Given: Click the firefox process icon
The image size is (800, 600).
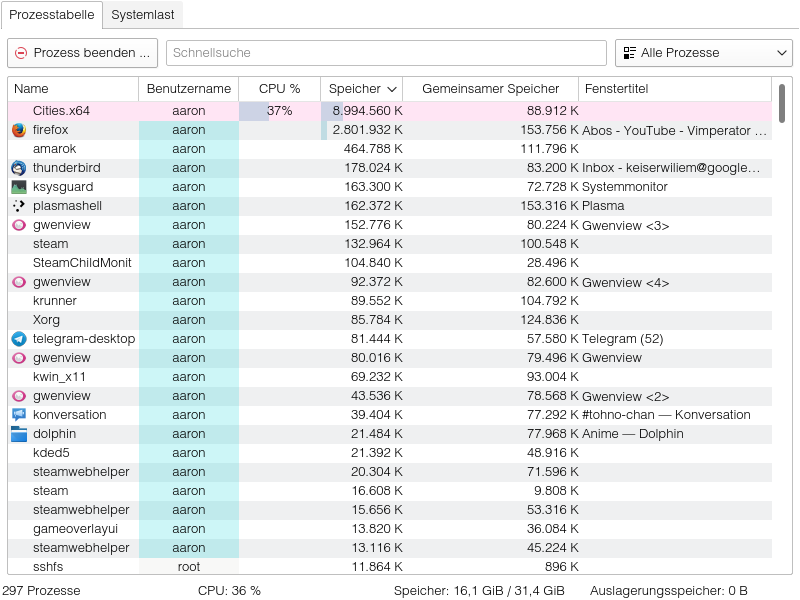Looking at the screenshot, I should pos(19,130).
